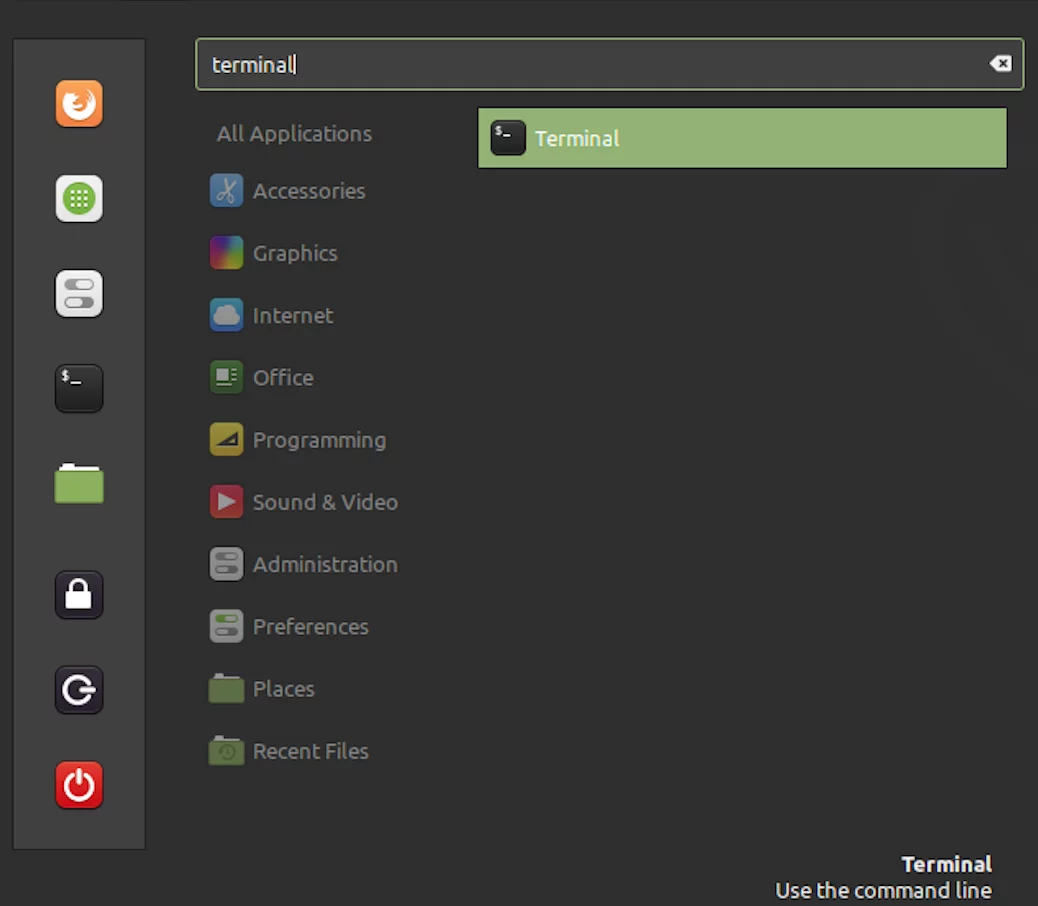Select the Administration category
The image size is (1038, 906).
pos(304,564)
